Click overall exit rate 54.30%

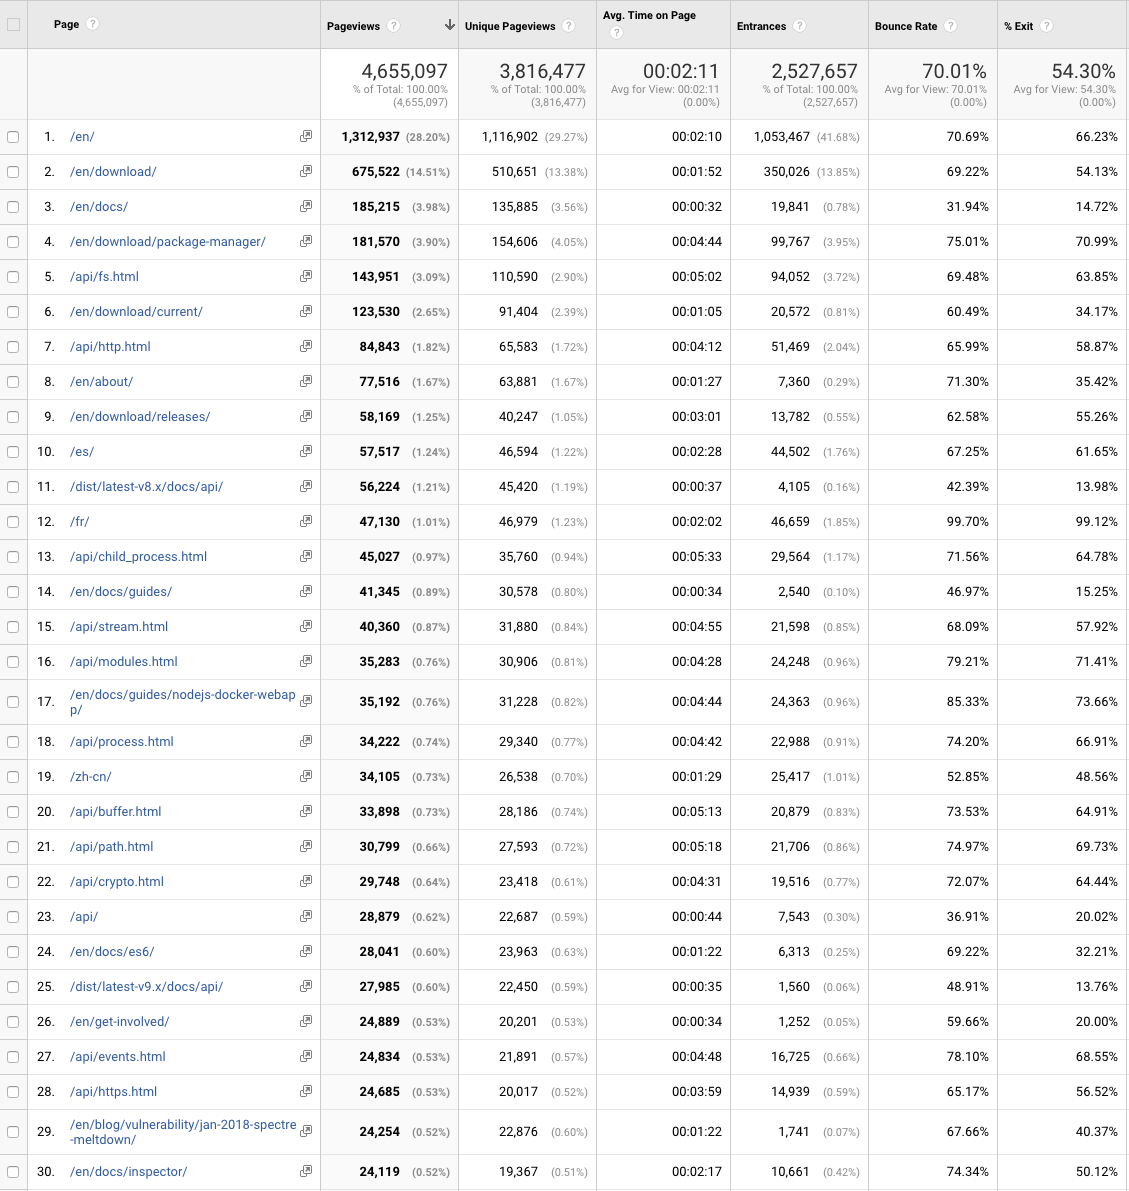(1083, 71)
